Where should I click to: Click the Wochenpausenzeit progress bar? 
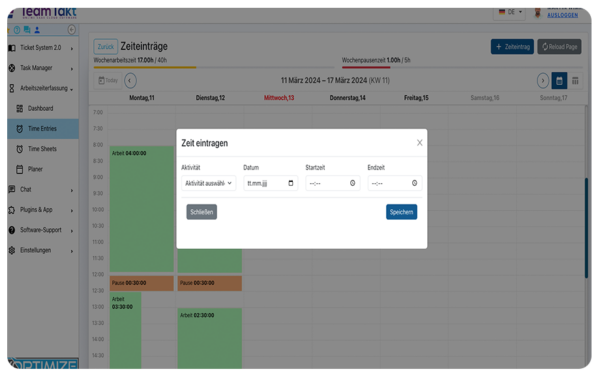point(462,67)
